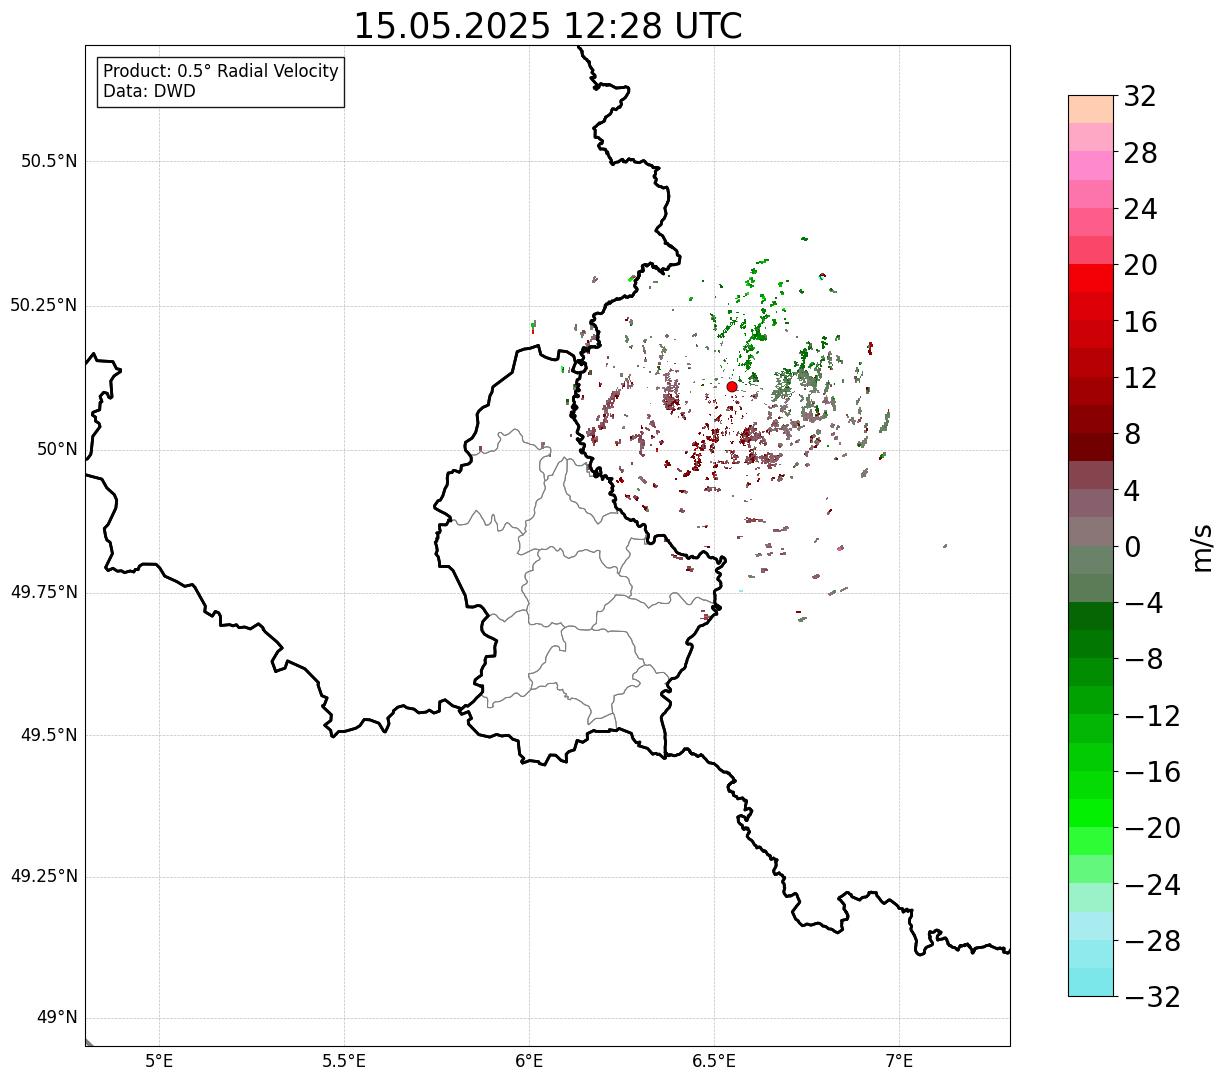Click the colorbar tick label 28
Image resolution: width=1225 pixels, height=1081 pixels.
(x=1140, y=153)
